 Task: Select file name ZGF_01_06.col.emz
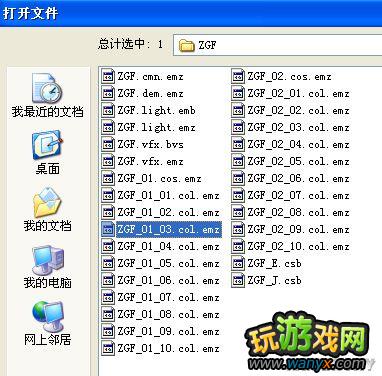tap(168, 281)
